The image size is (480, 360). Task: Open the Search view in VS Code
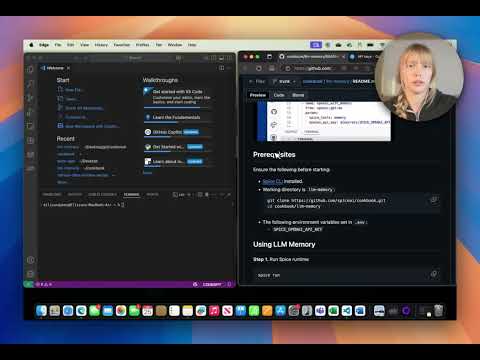(30, 84)
